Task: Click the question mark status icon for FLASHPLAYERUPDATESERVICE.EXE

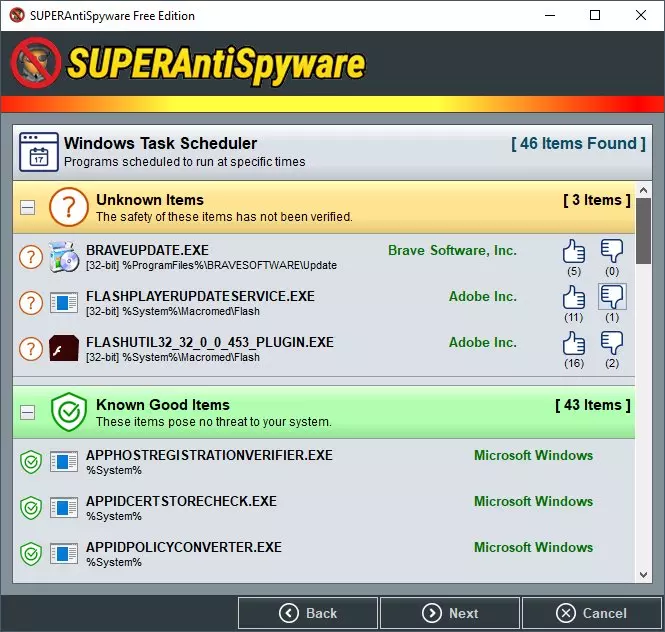Action: (x=31, y=303)
